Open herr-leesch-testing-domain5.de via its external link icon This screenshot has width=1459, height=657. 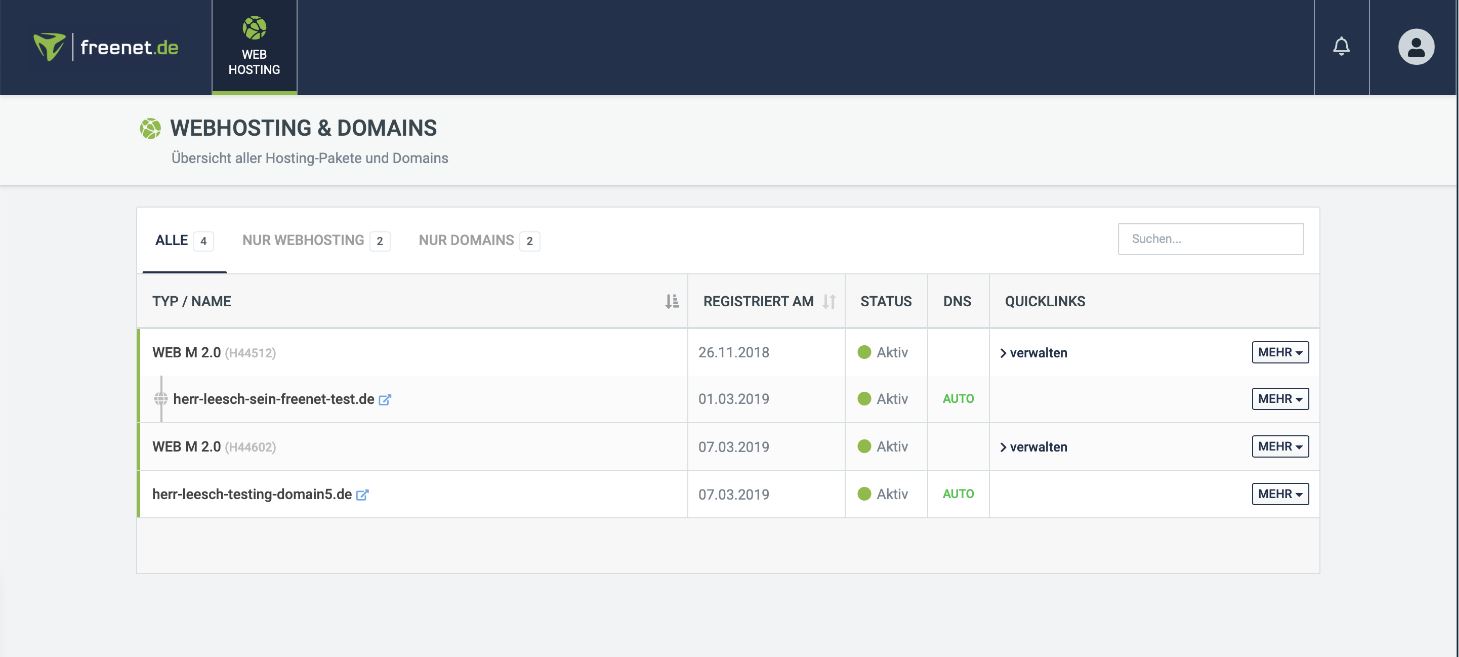click(362, 494)
